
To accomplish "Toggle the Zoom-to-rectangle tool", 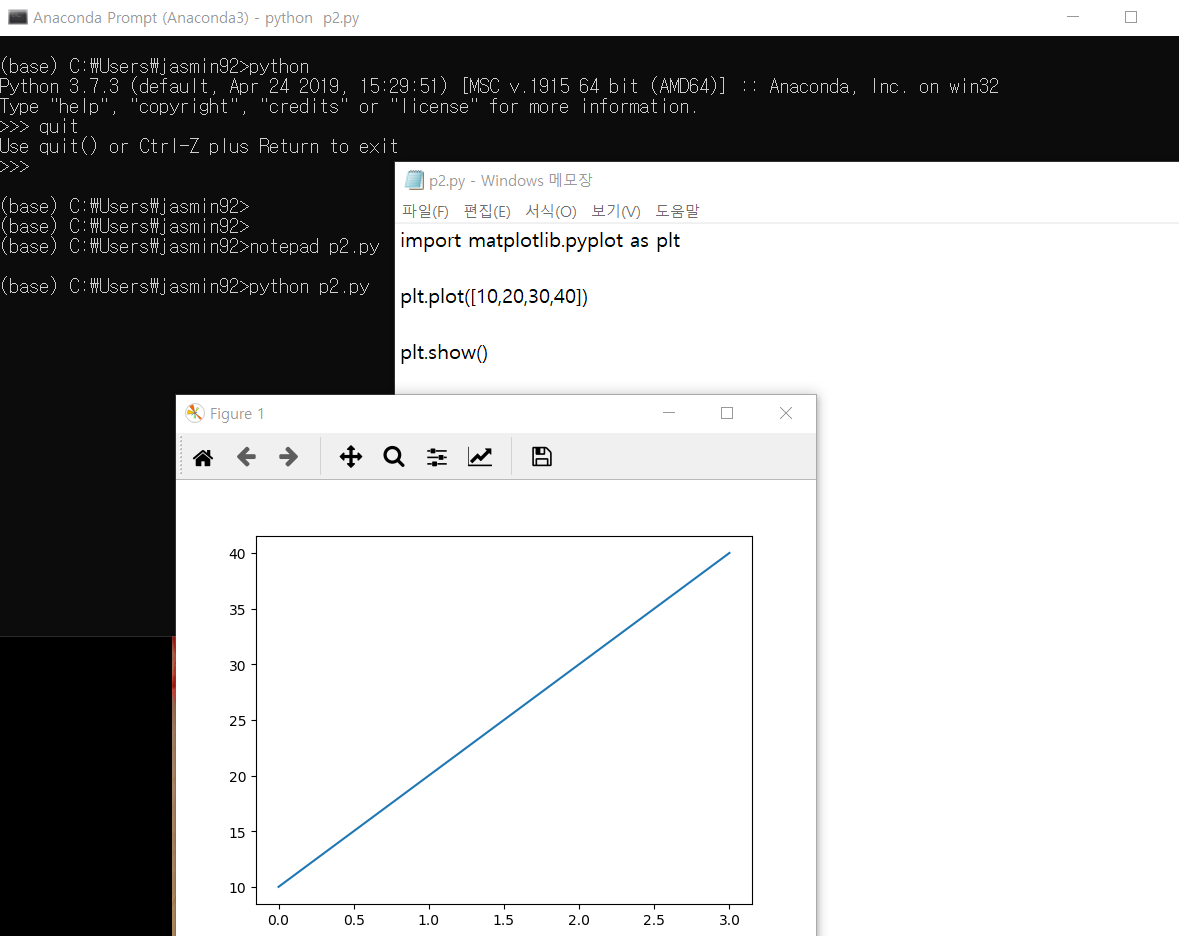I will 393,456.
